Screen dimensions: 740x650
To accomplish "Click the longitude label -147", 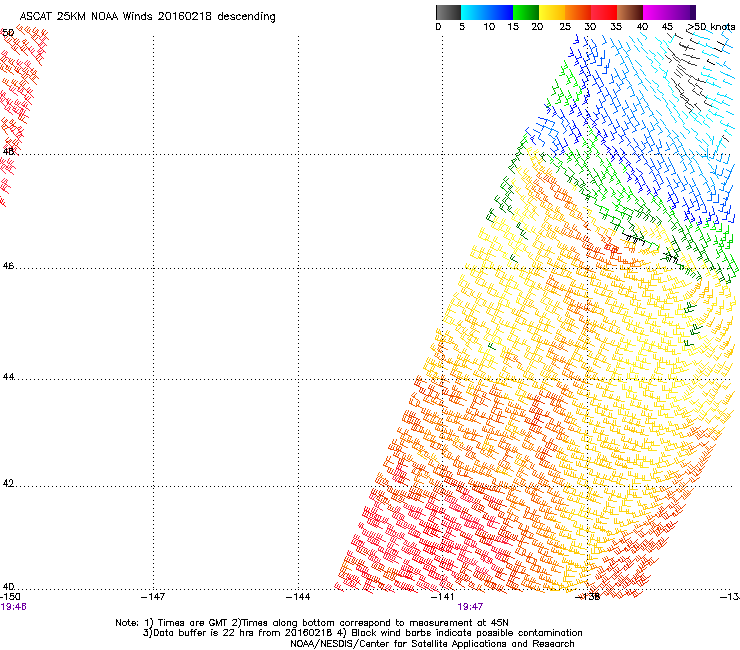I will tap(153, 597).
